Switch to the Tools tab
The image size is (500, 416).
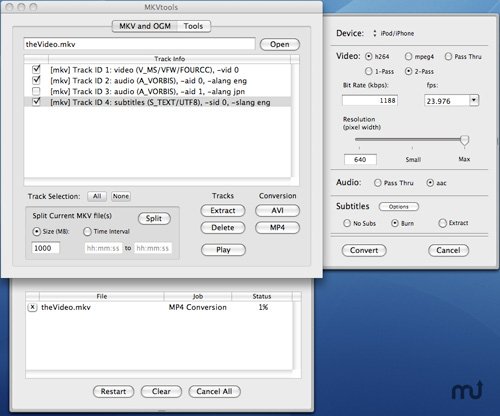(x=193, y=26)
